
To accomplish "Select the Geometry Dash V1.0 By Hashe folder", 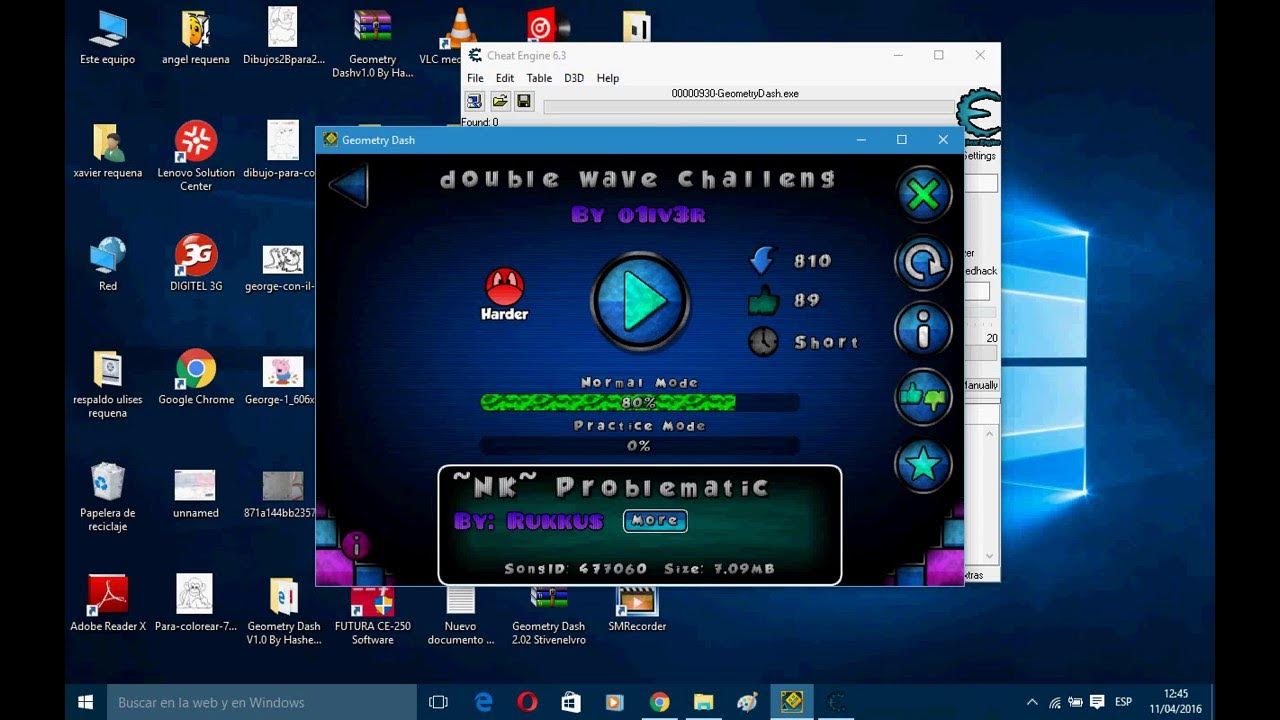I will click(284, 611).
